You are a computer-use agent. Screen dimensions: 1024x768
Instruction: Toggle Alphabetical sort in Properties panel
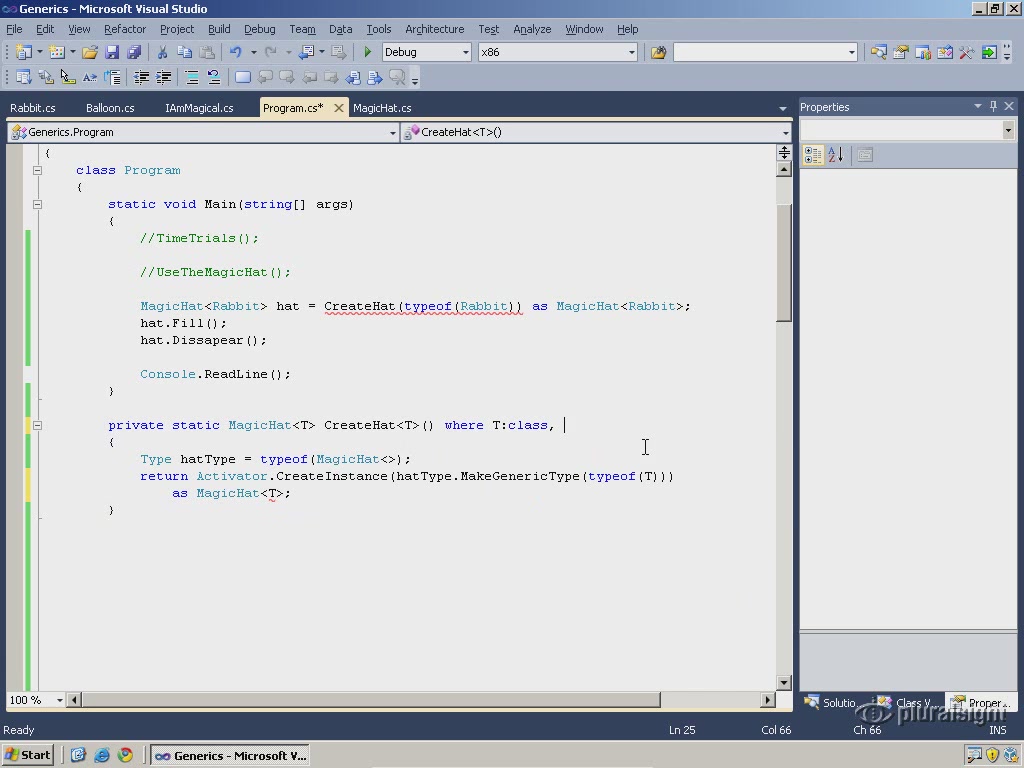pyautogui.click(x=836, y=155)
